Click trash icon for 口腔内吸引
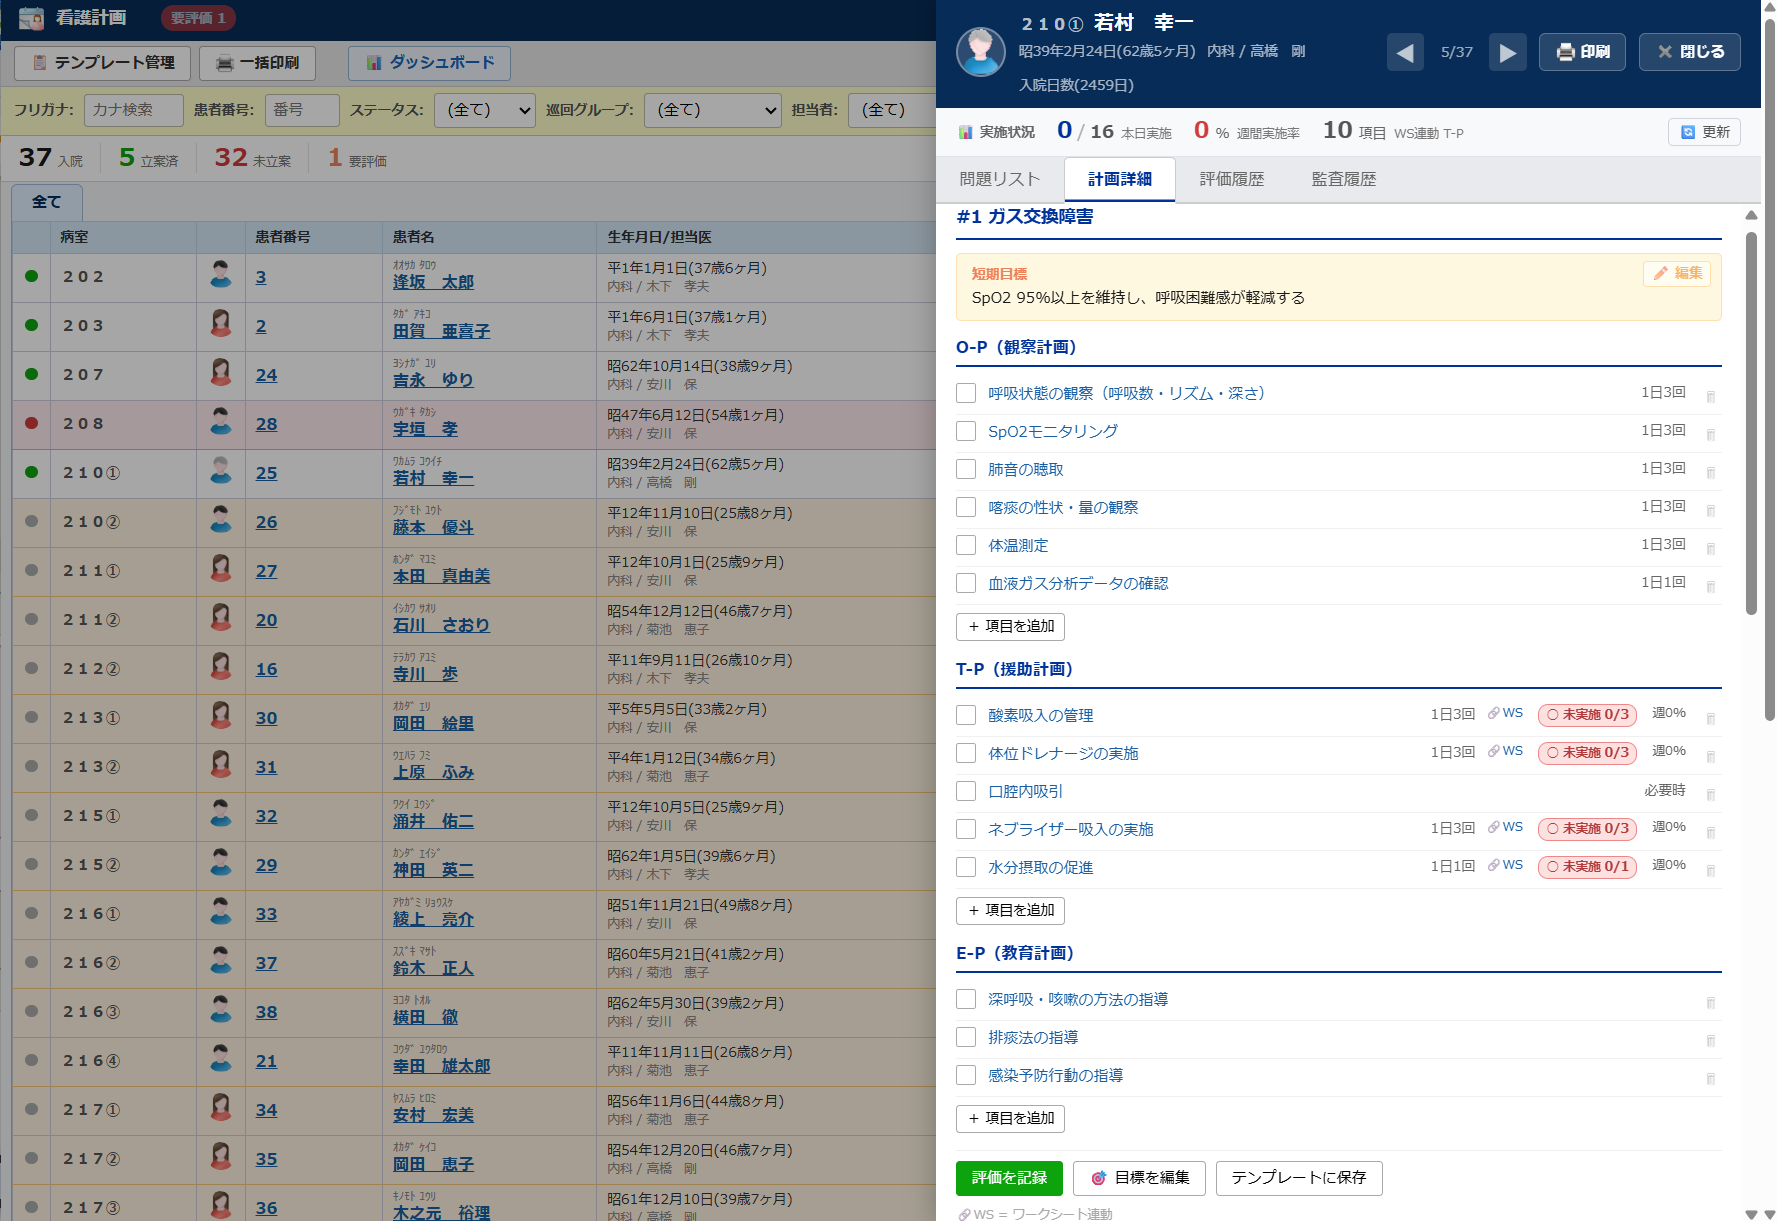 (x=1710, y=794)
